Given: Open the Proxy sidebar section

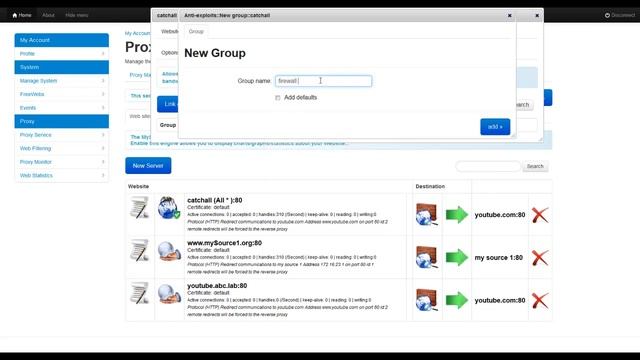Looking at the screenshot, I should pyautogui.click(x=62, y=121).
